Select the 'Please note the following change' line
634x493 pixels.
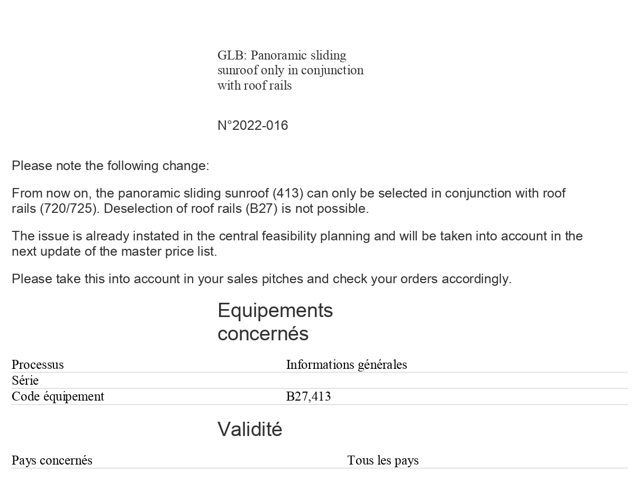pos(111,166)
